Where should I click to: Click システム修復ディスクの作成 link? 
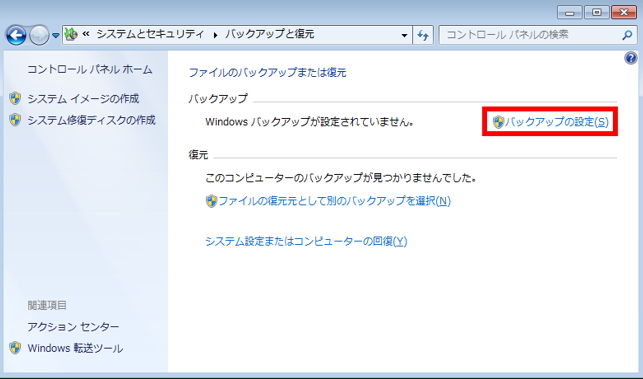[91, 120]
